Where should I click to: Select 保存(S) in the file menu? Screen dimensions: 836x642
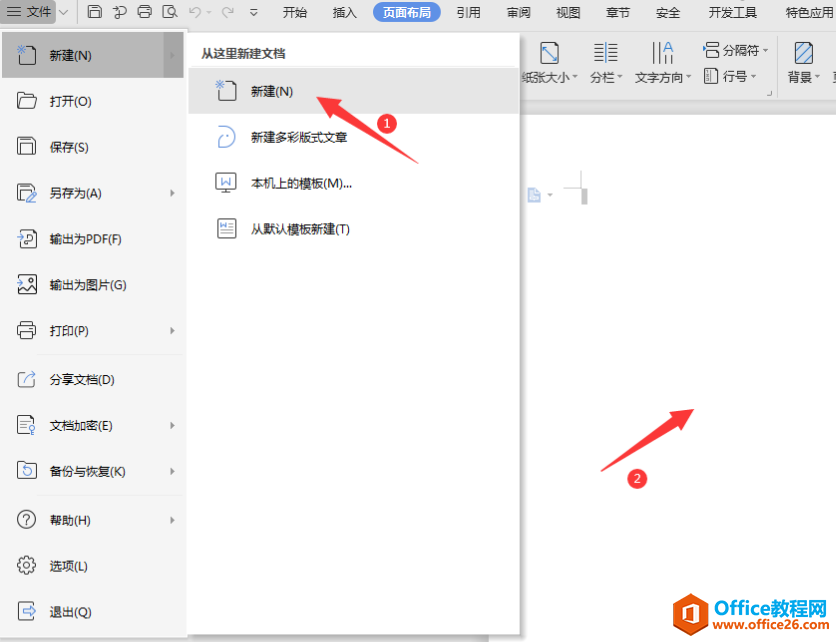click(93, 147)
